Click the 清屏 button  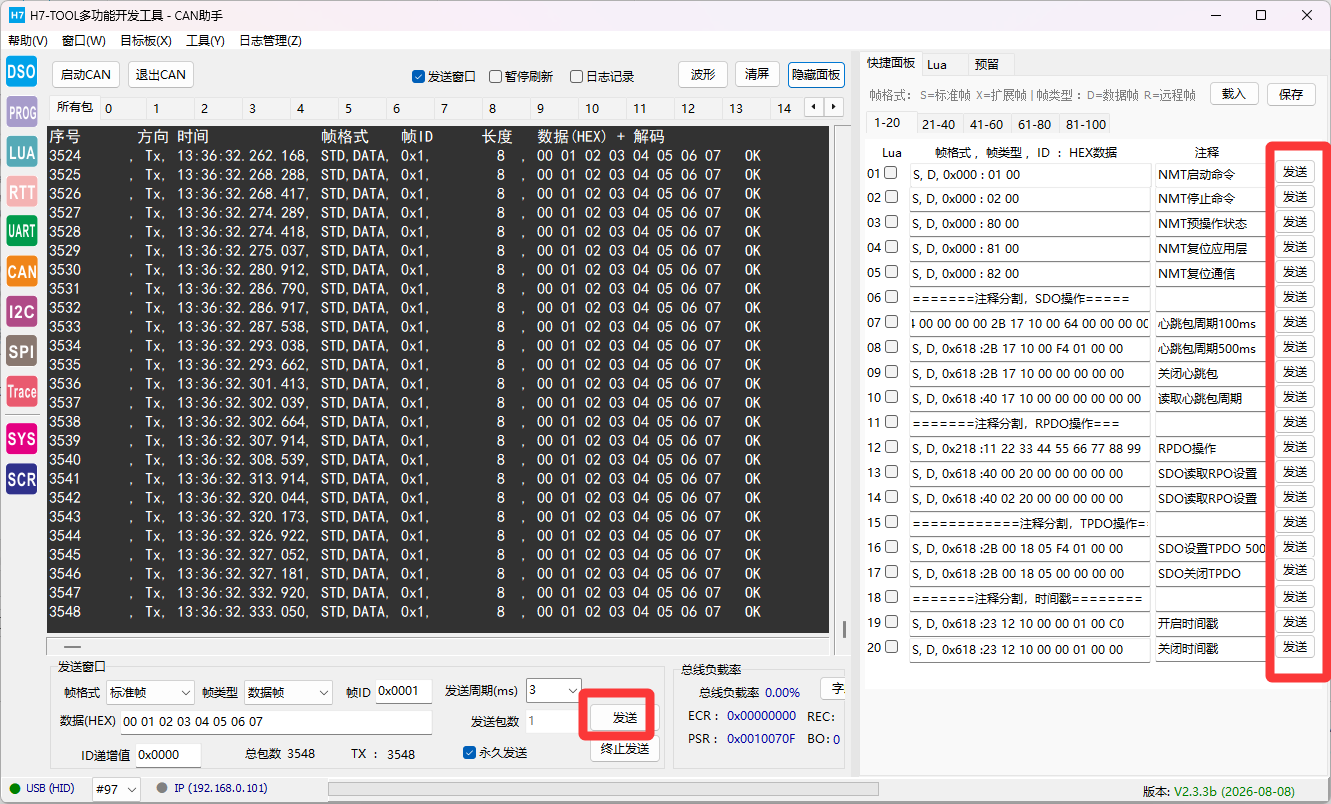tap(758, 75)
